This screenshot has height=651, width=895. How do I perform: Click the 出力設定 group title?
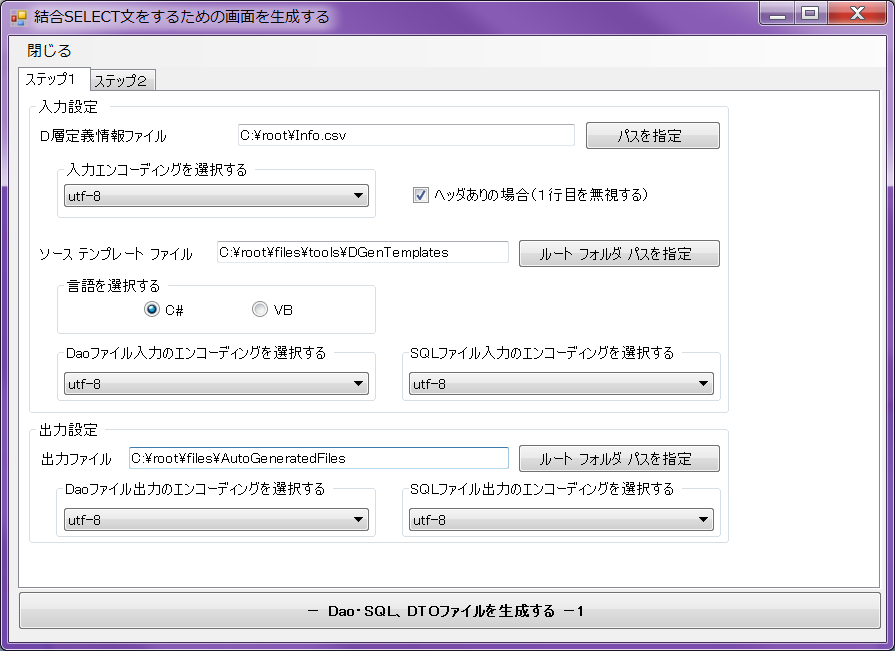68,430
